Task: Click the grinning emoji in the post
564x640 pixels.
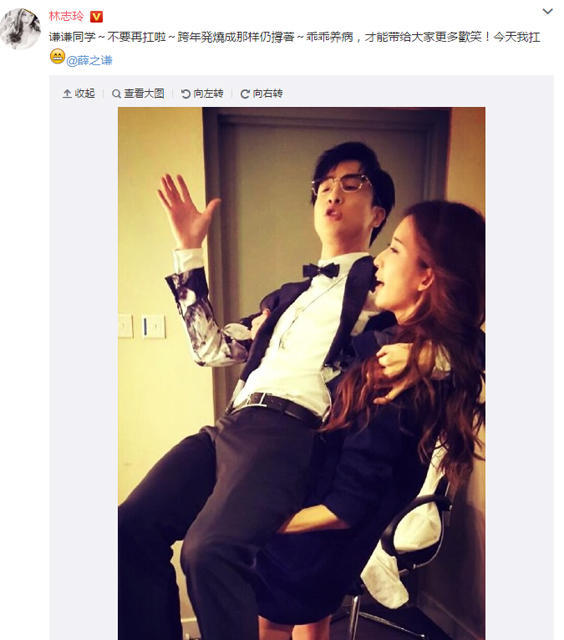Action: click(x=58, y=56)
